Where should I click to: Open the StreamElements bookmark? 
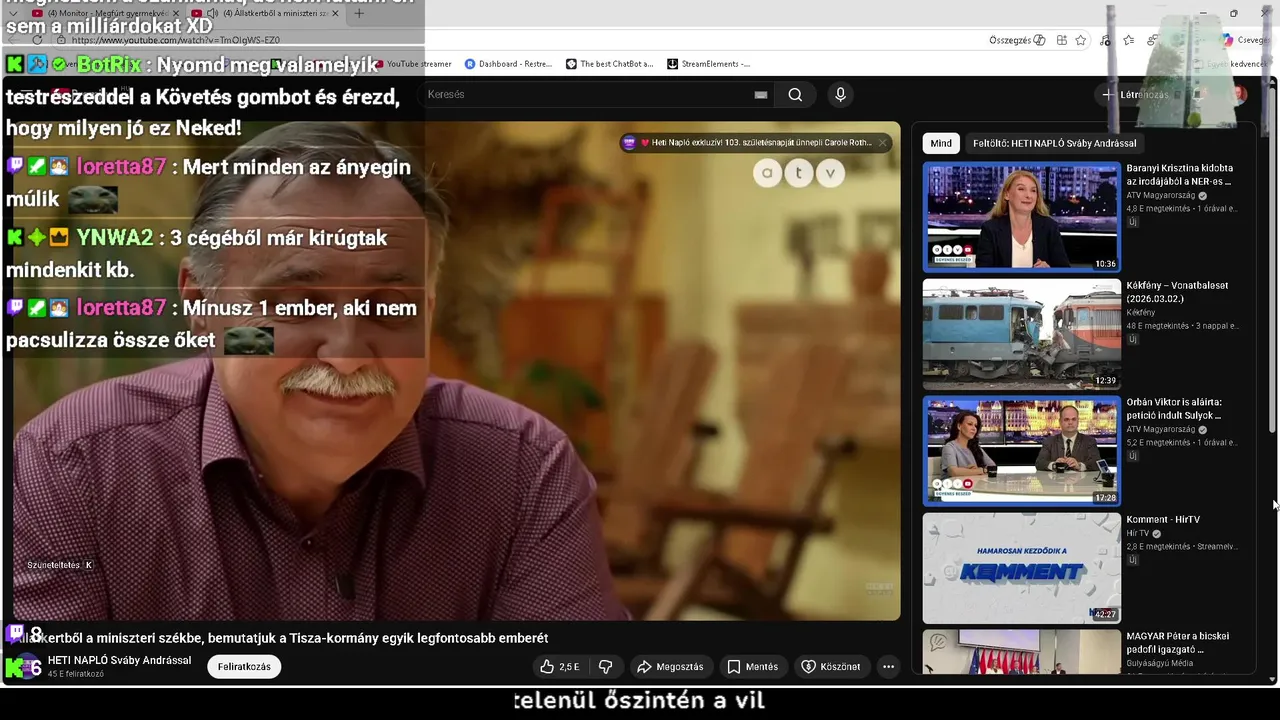coord(708,64)
